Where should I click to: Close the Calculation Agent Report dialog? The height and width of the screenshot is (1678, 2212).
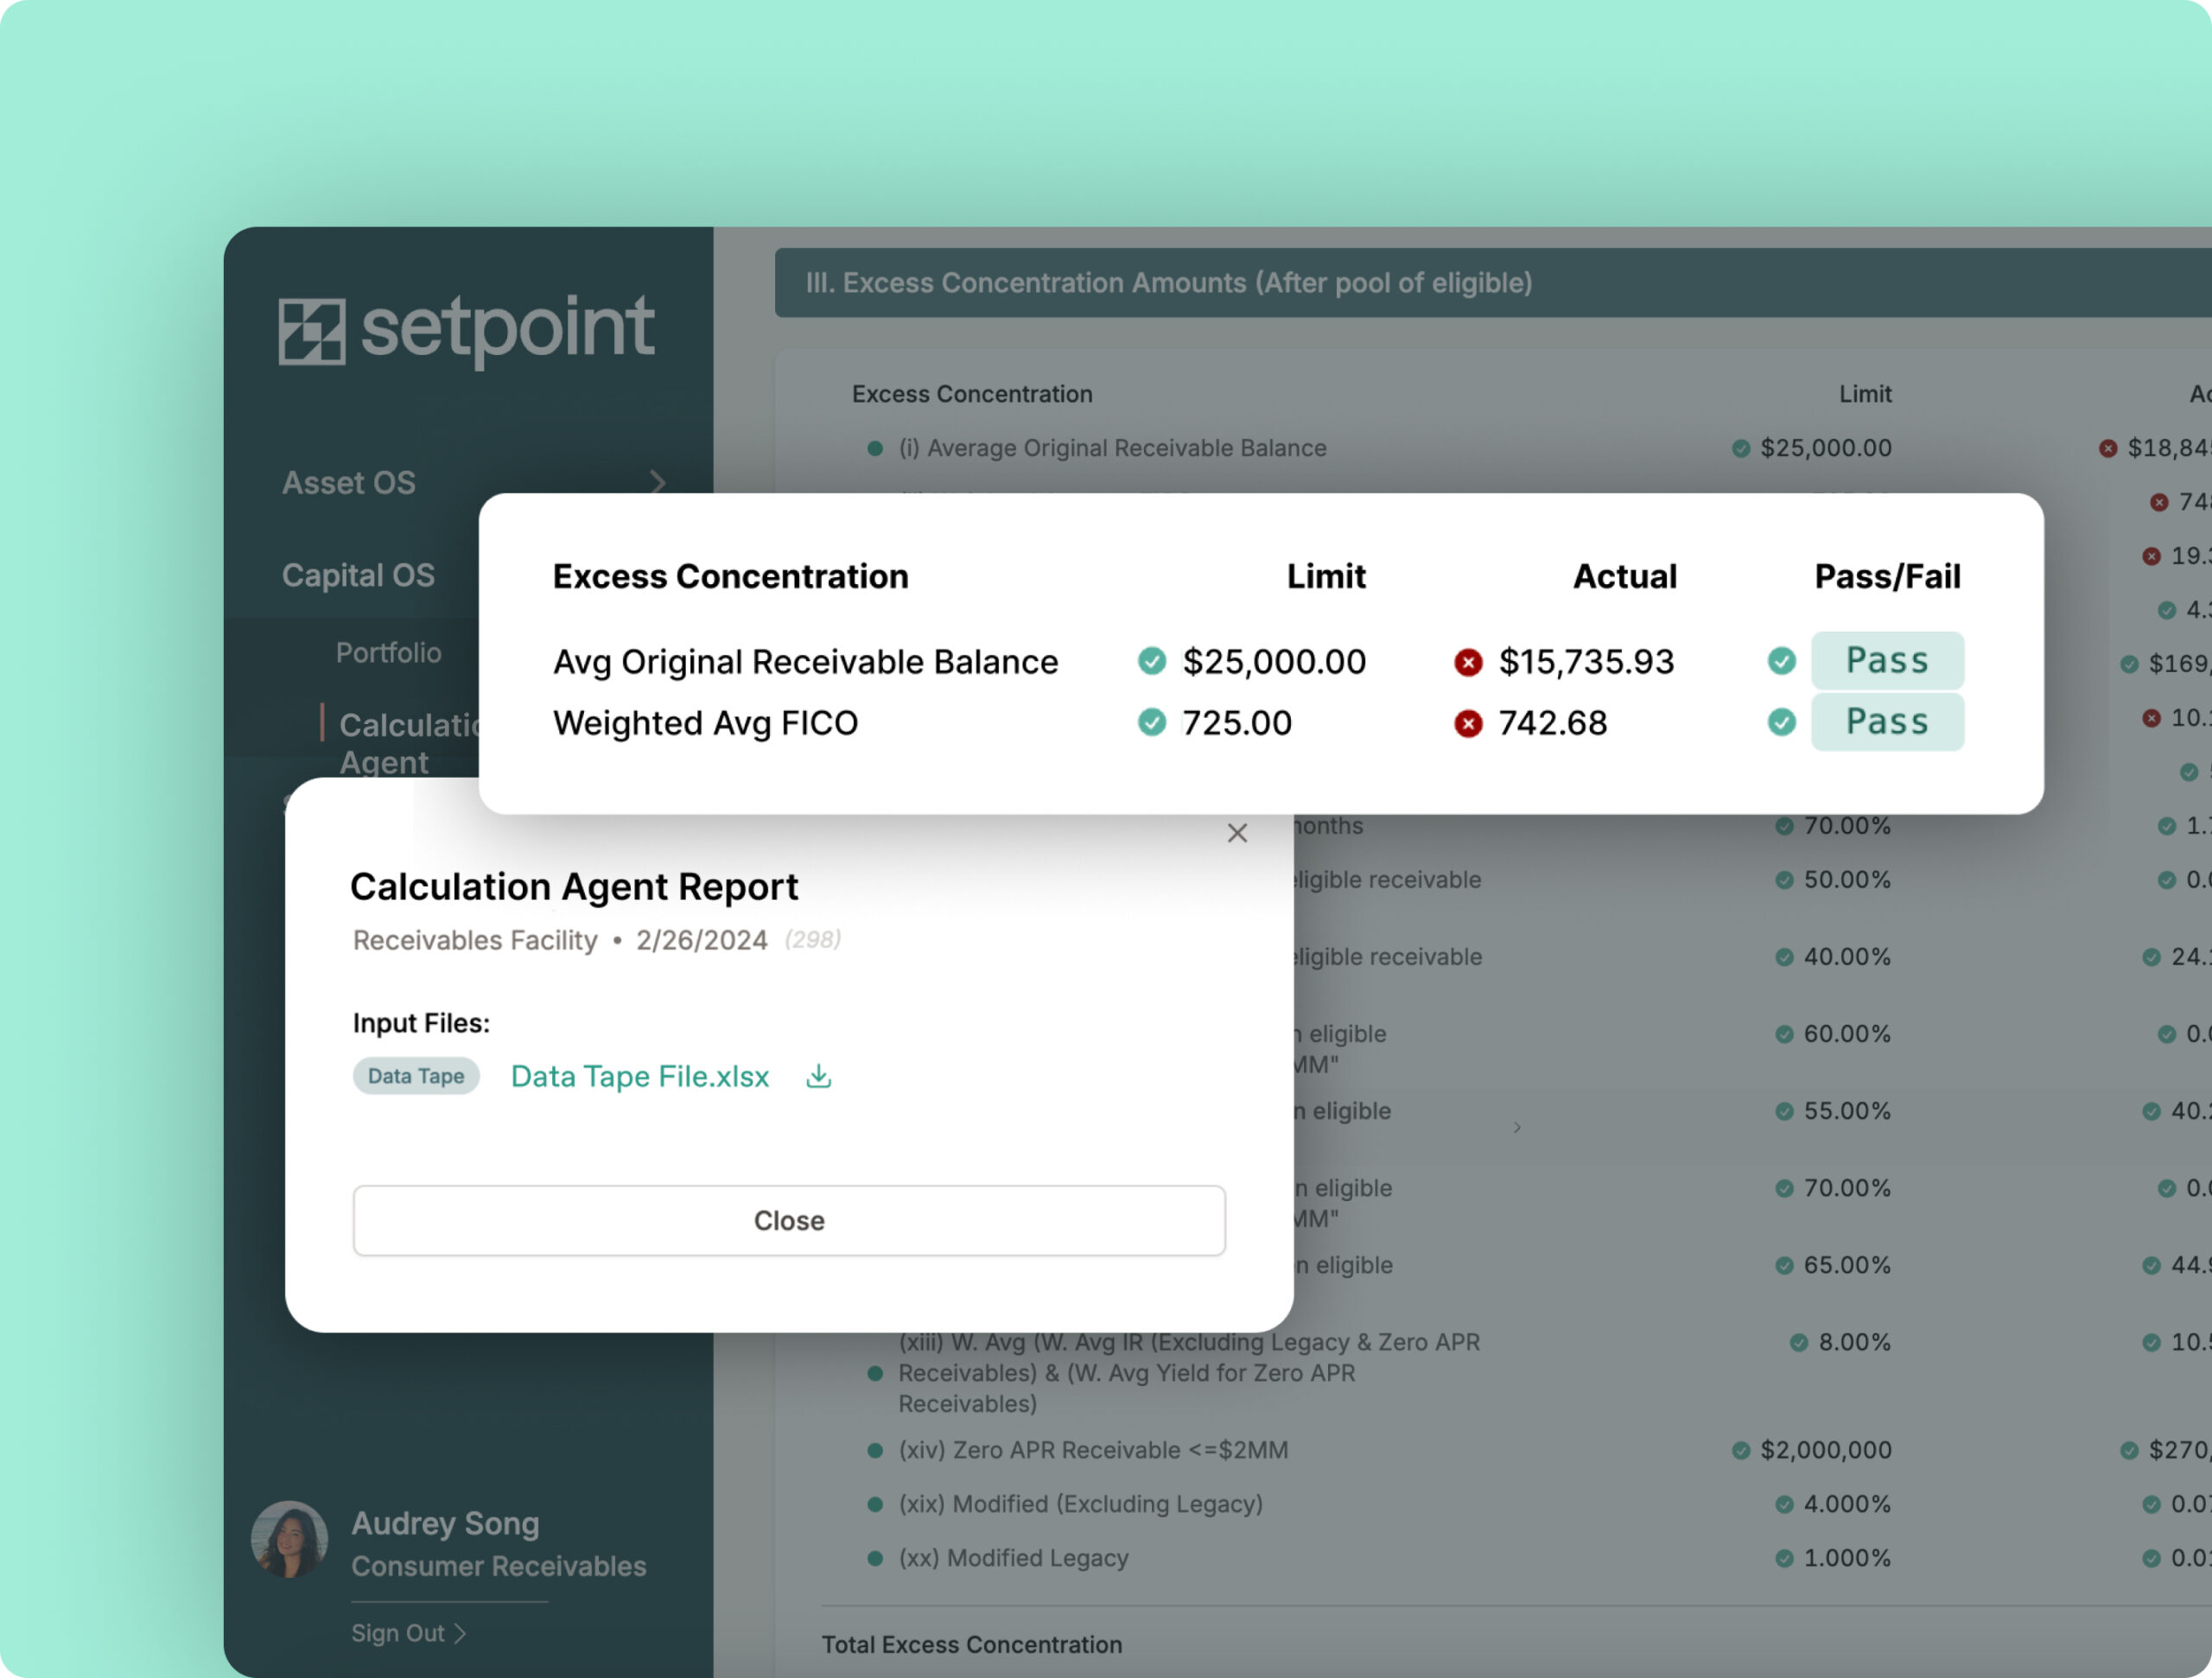point(1237,832)
